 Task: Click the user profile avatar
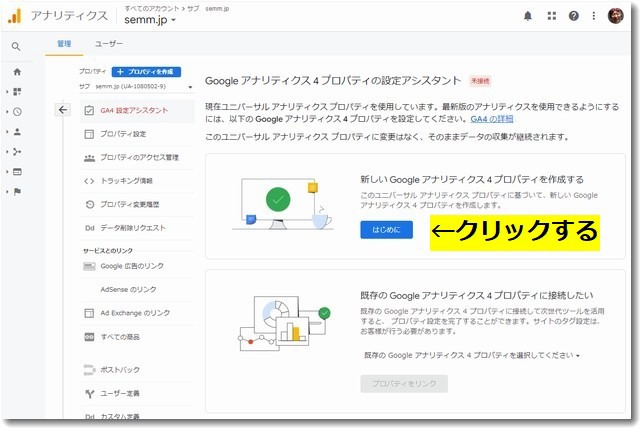tap(615, 16)
